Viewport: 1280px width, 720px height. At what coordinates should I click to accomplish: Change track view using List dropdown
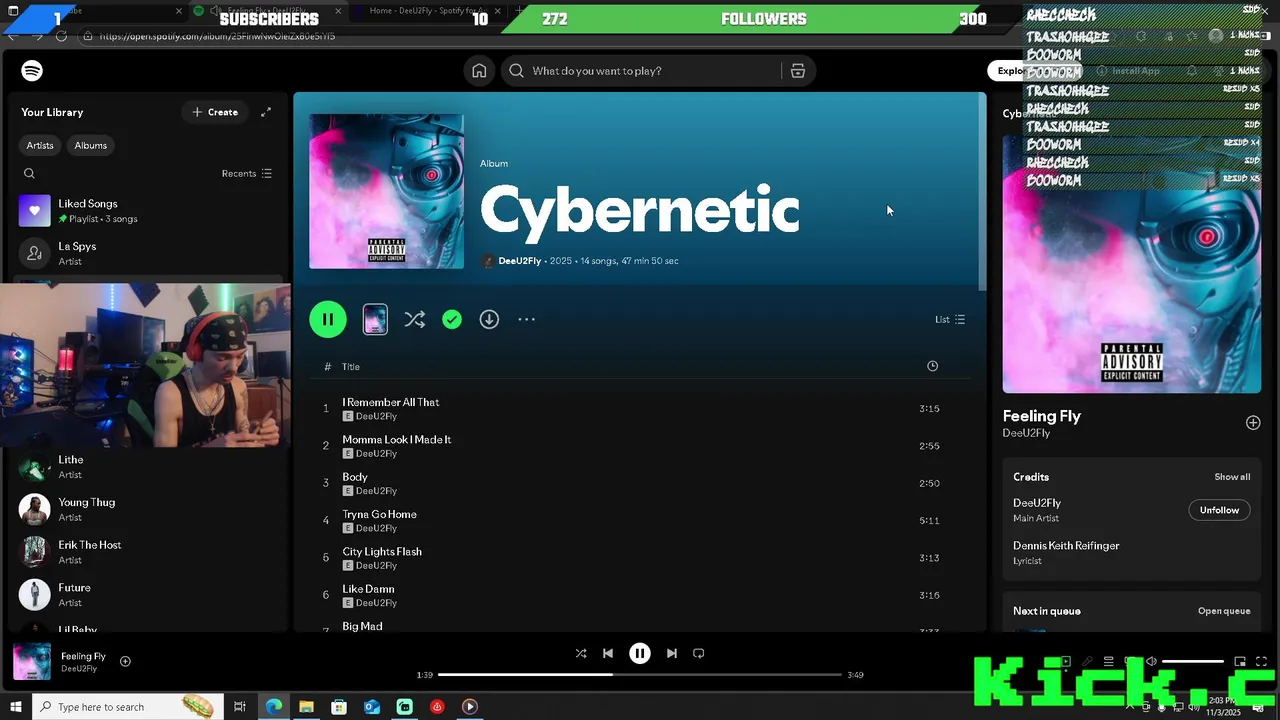pyautogui.click(x=950, y=319)
